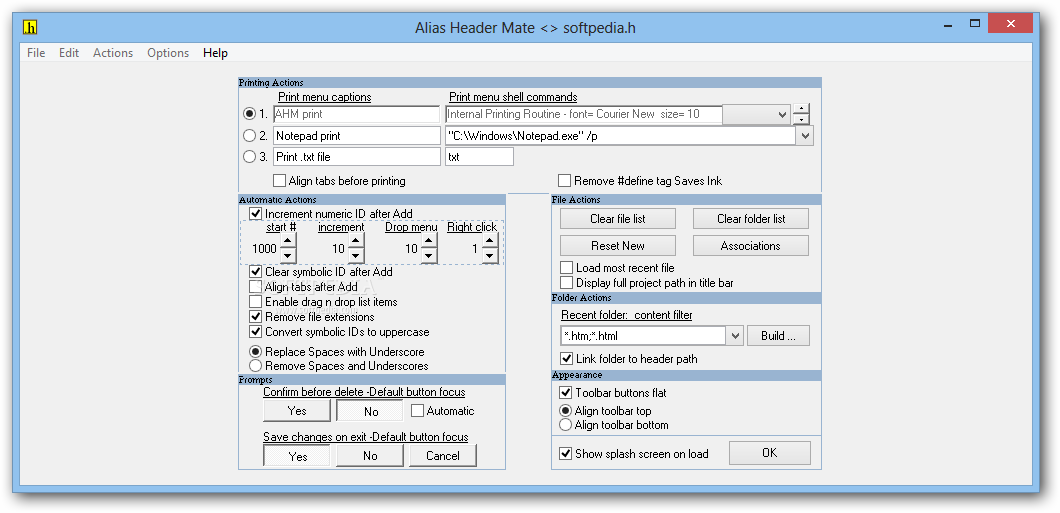
Task: Enable Remove #define tag Saves Ink
Action: (564, 180)
